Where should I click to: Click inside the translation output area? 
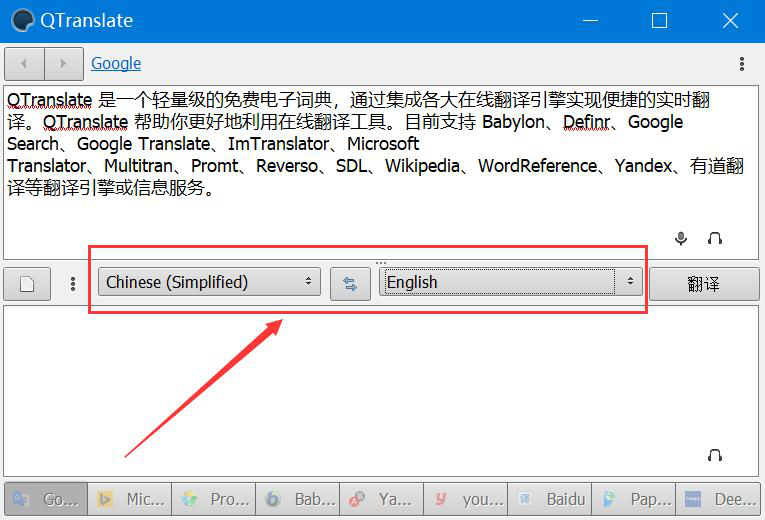point(381,390)
